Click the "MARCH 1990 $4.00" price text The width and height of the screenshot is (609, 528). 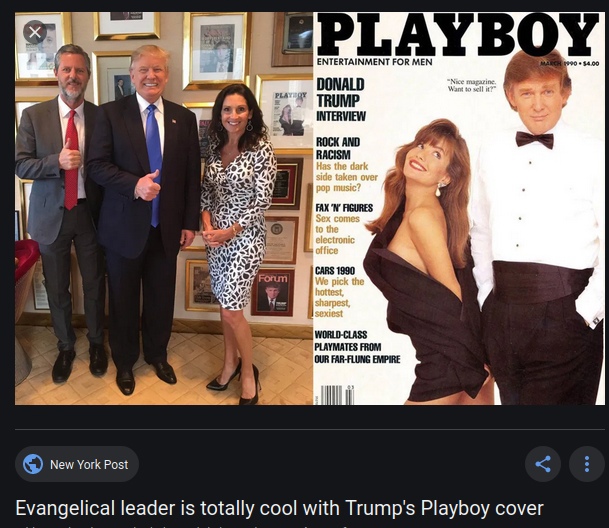[569, 64]
